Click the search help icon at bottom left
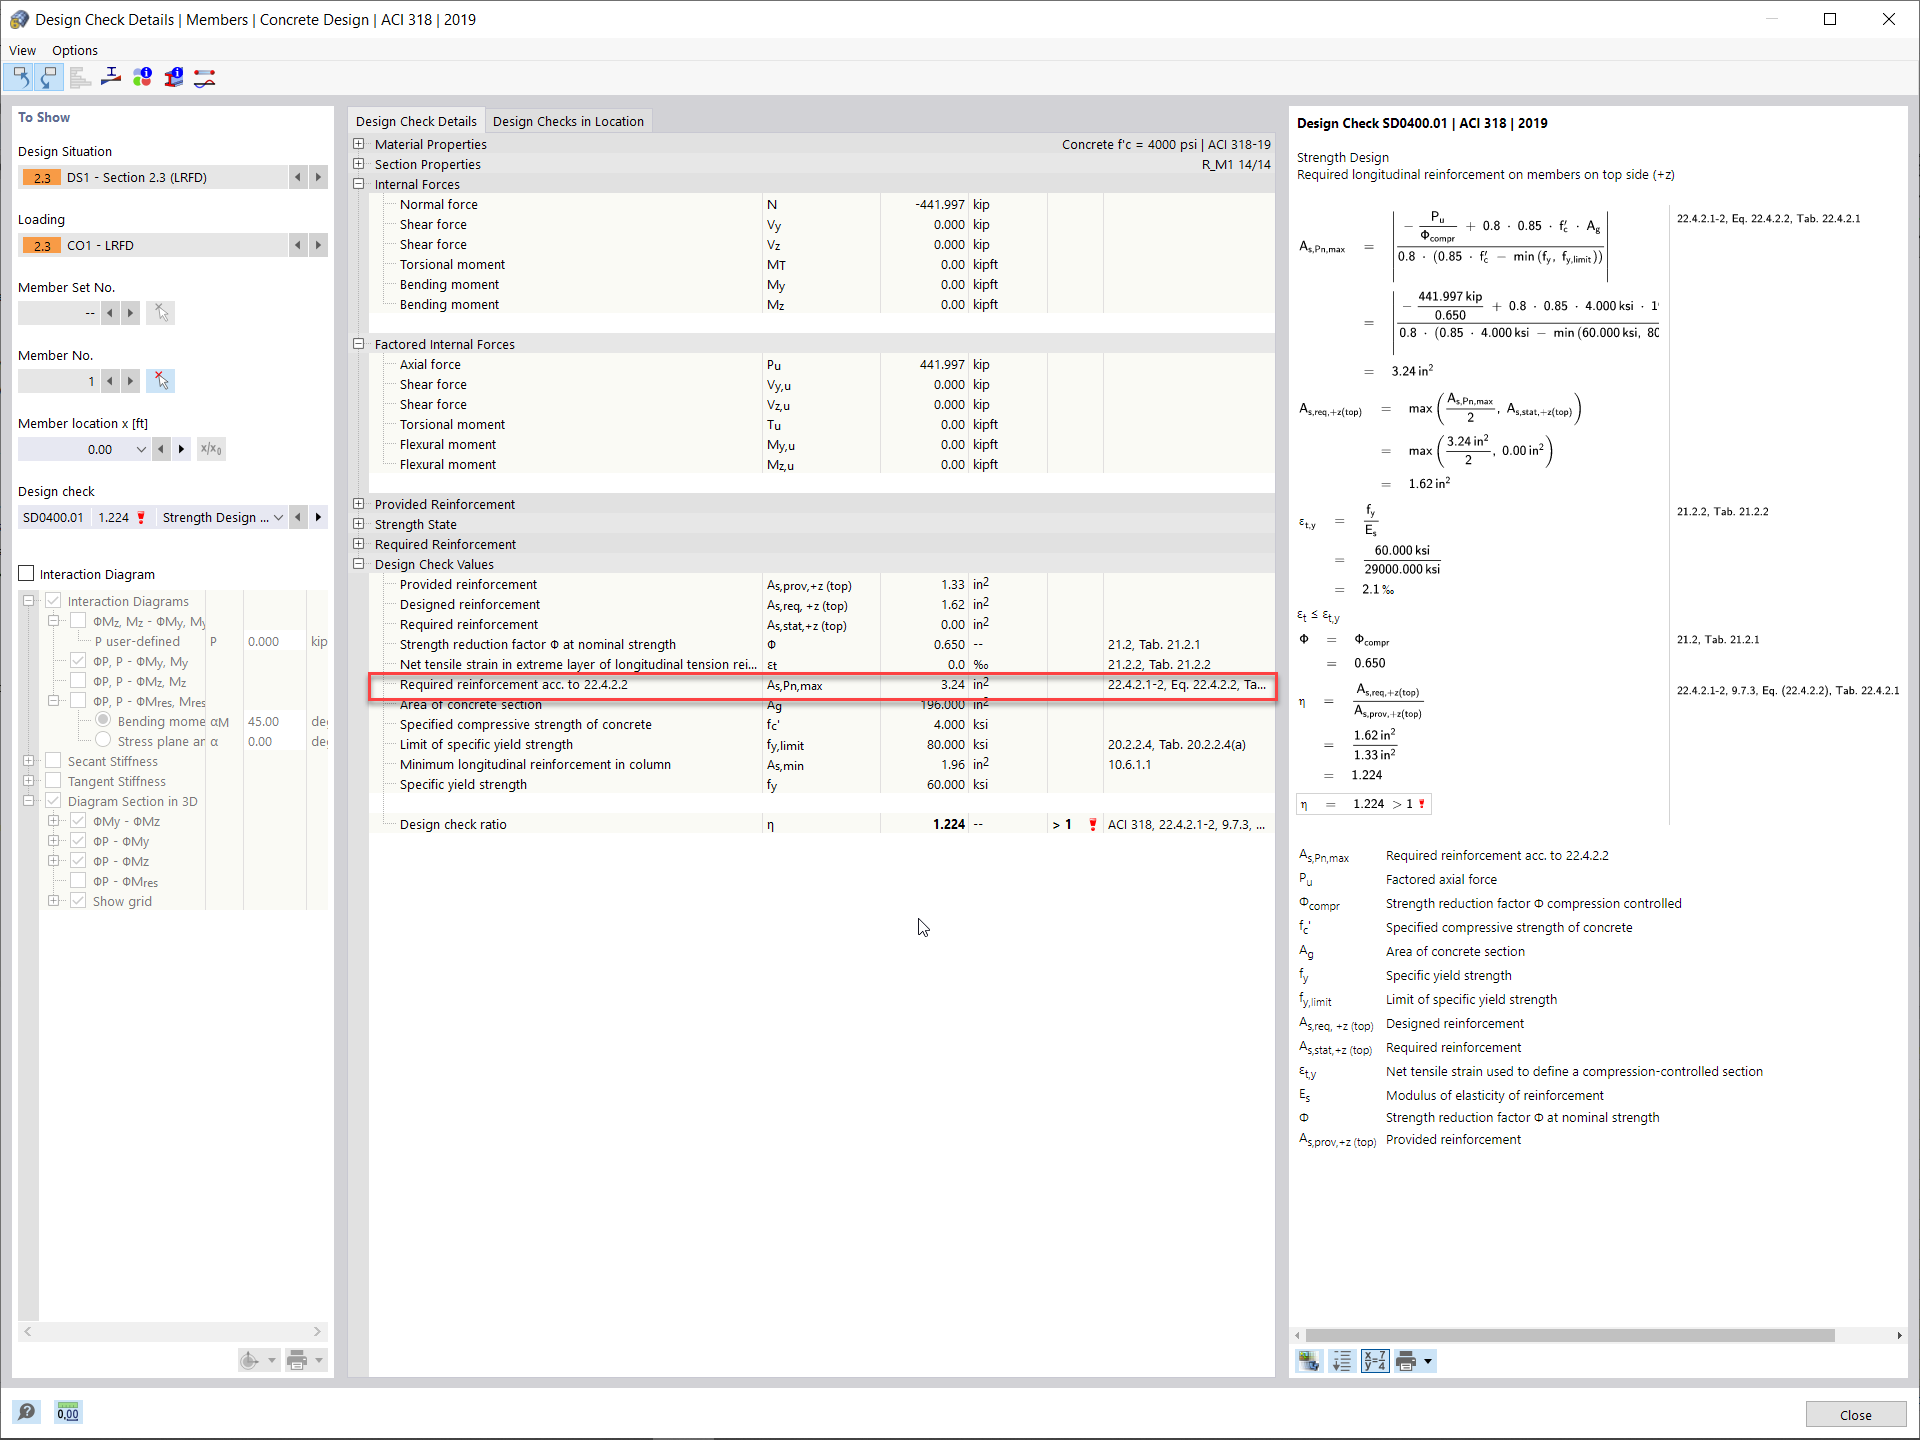This screenshot has height=1440, width=1920. coord(26,1412)
